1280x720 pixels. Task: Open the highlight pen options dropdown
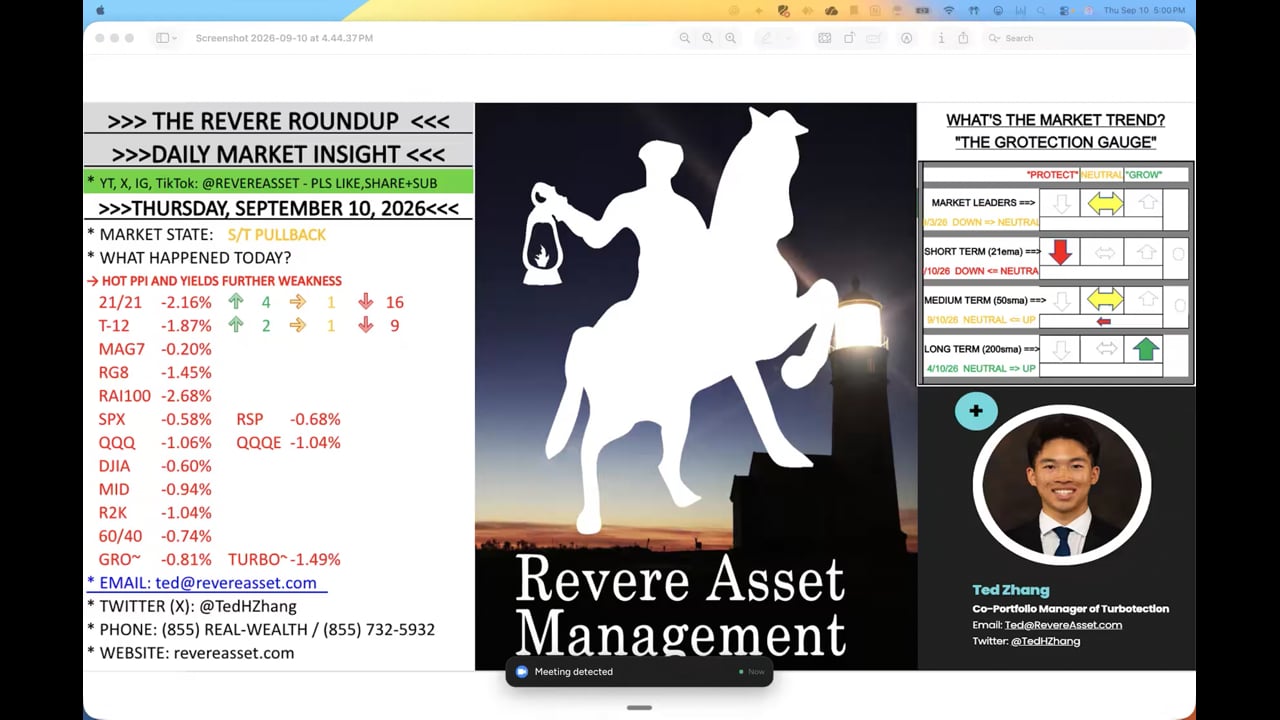pyautogui.click(x=789, y=38)
